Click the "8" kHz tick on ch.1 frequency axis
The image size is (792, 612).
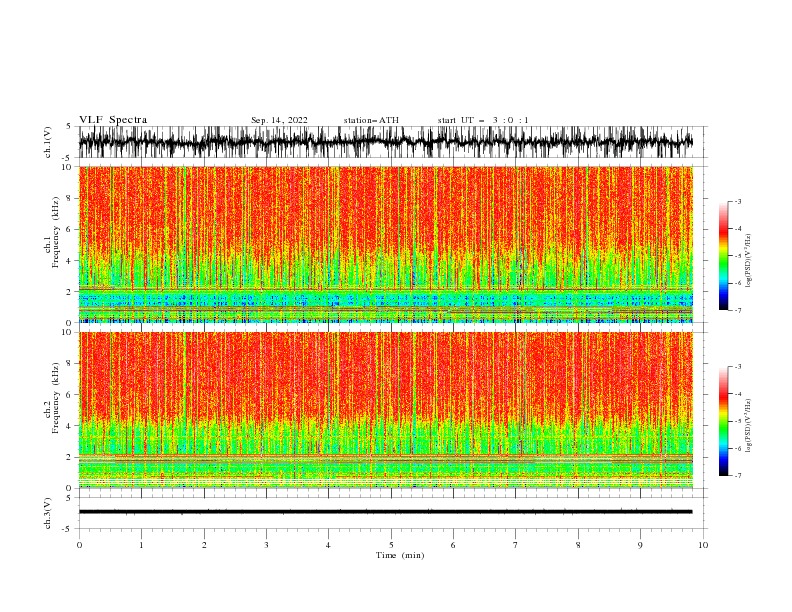click(x=70, y=198)
